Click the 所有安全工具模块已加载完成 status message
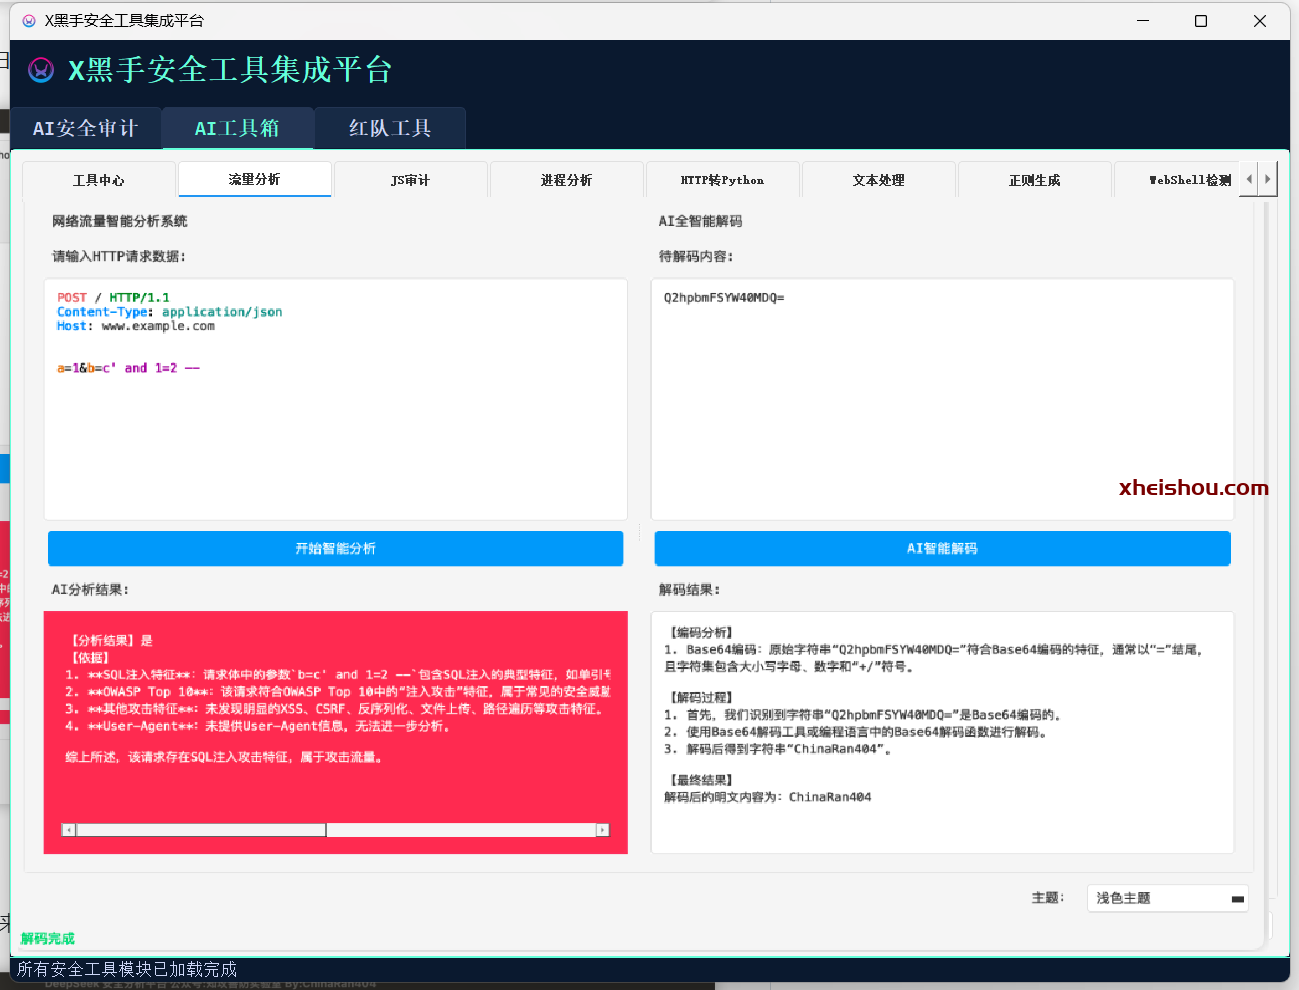Screen dimensions: 1299x990 point(127,969)
